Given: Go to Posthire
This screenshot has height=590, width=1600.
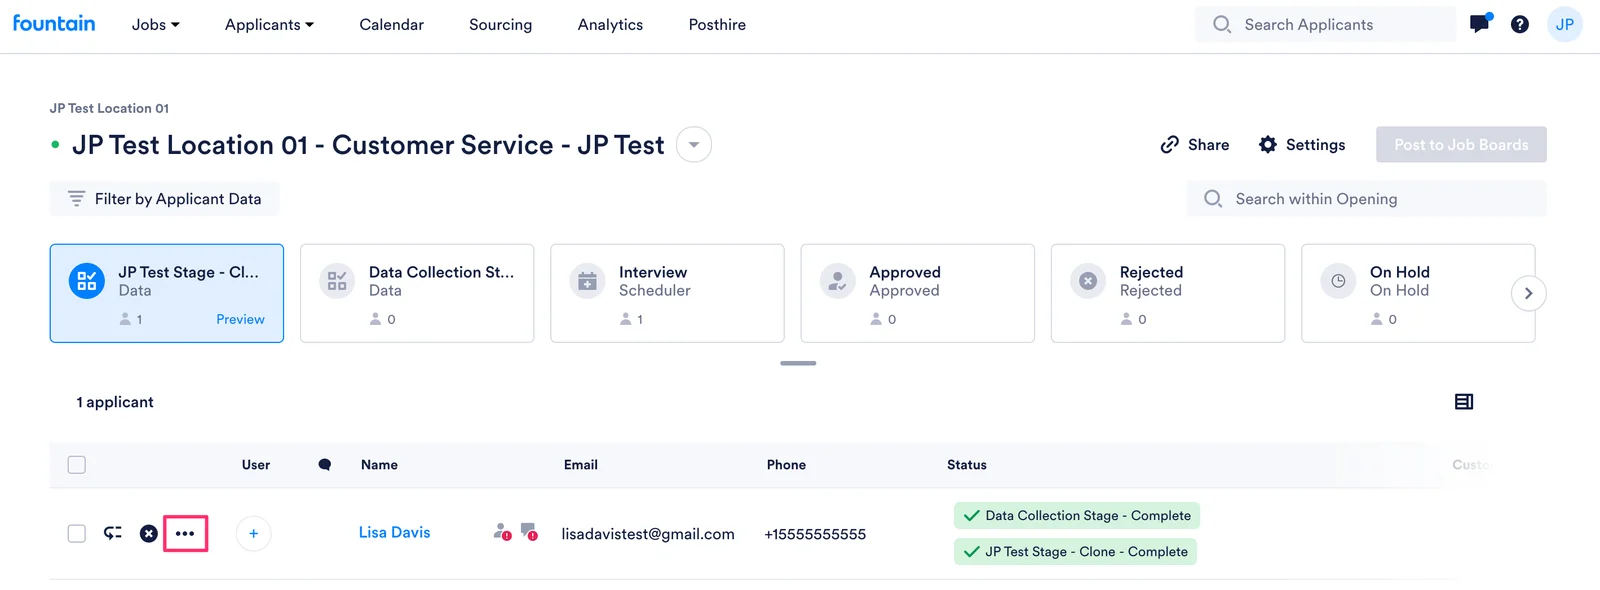Looking at the screenshot, I should [x=717, y=25].
